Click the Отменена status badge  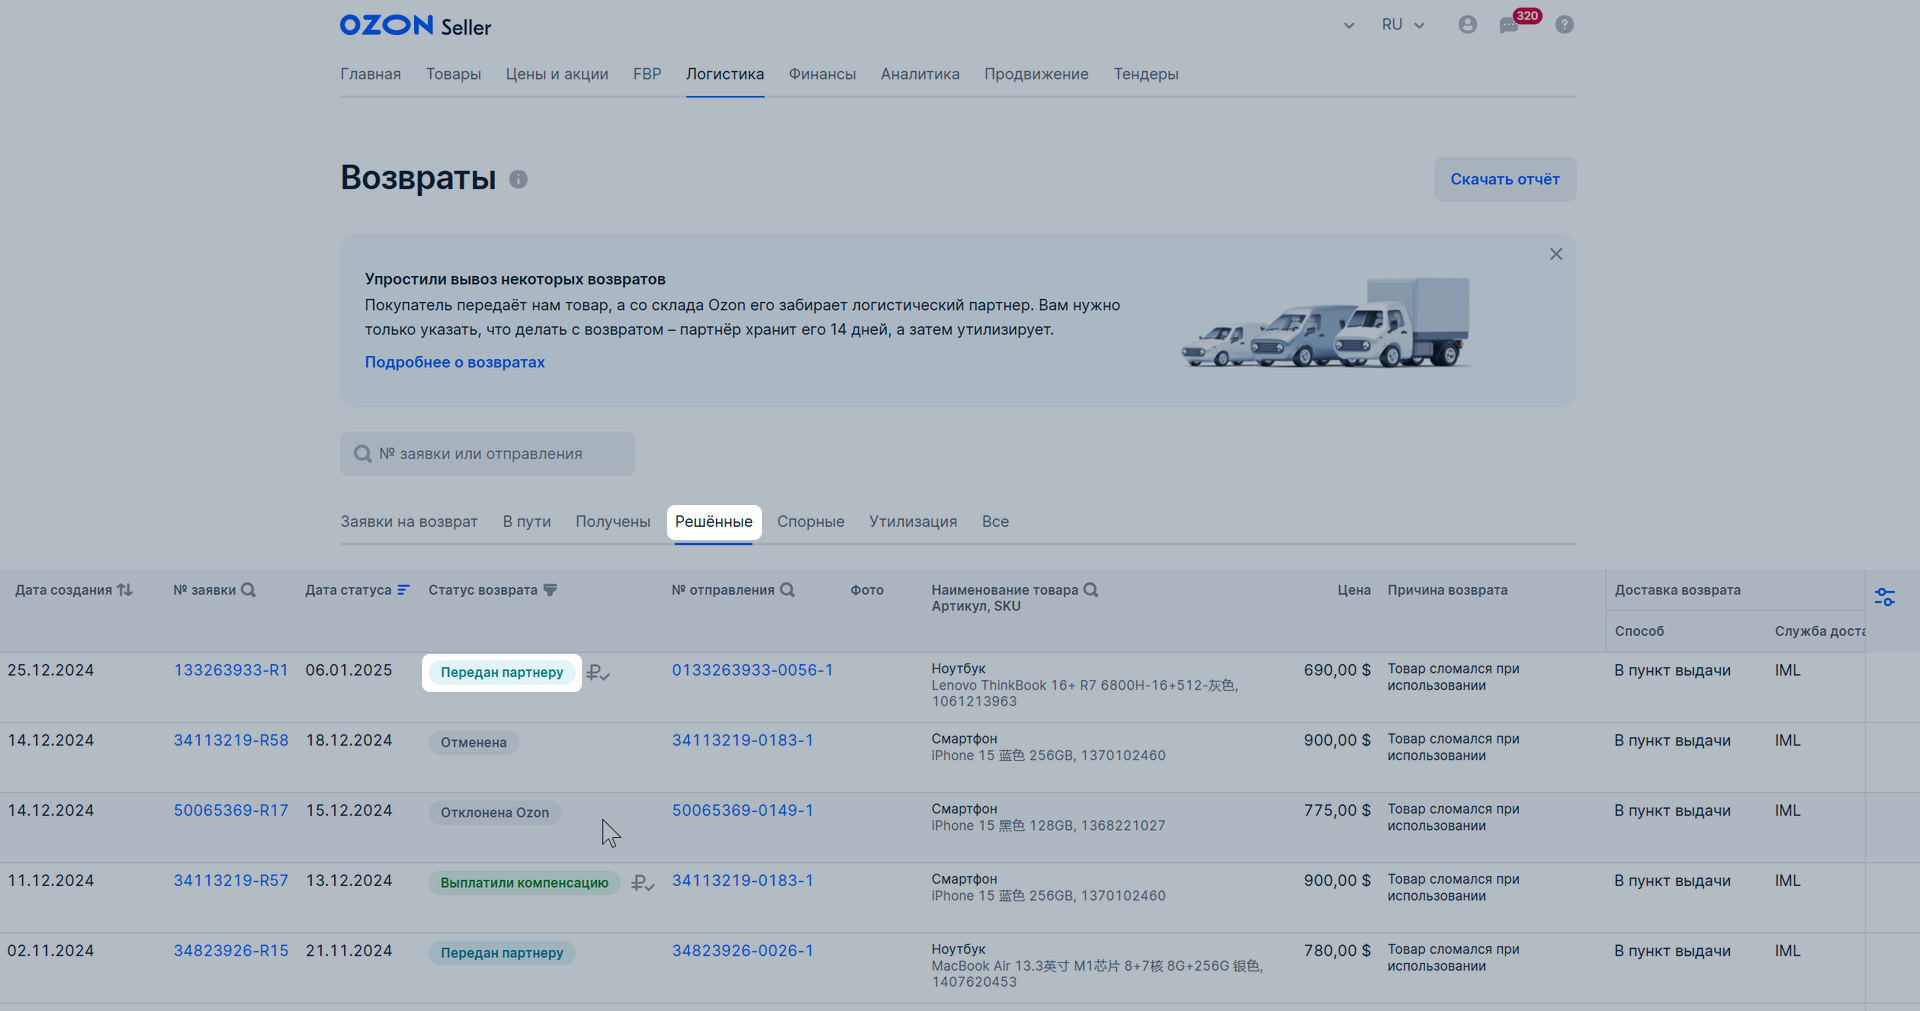pyautogui.click(x=474, y=743)
